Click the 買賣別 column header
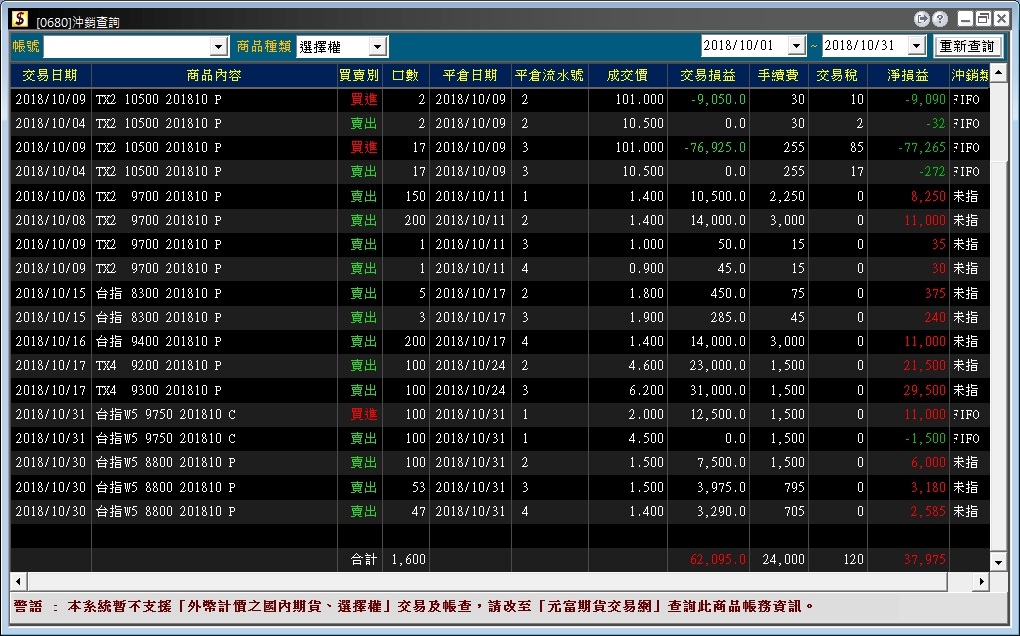 coord(359,75)
